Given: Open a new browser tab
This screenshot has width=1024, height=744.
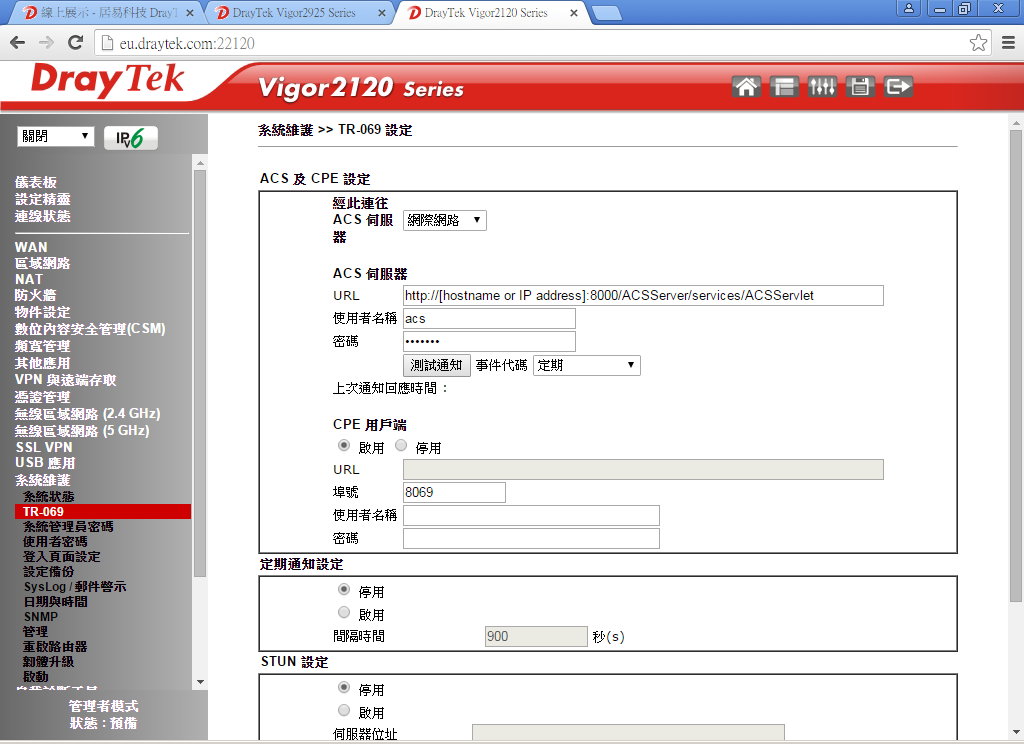Looking at the screenshot, I should 607,13.
